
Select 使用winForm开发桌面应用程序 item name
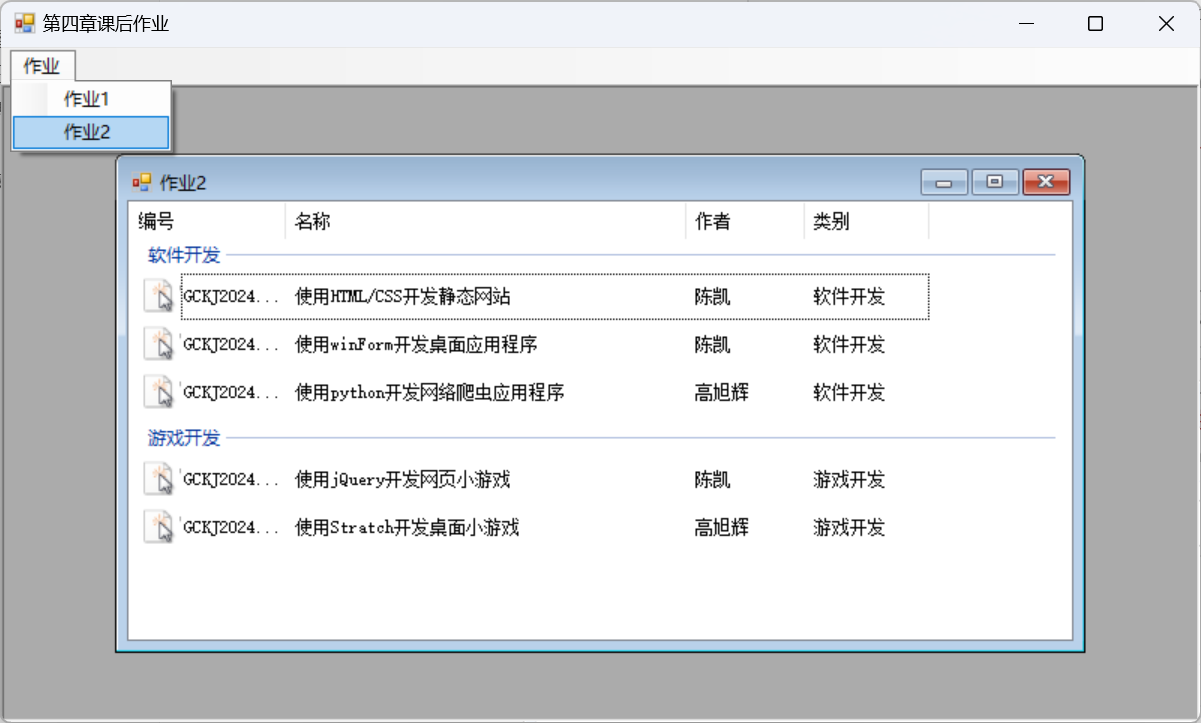click(416, 345)
